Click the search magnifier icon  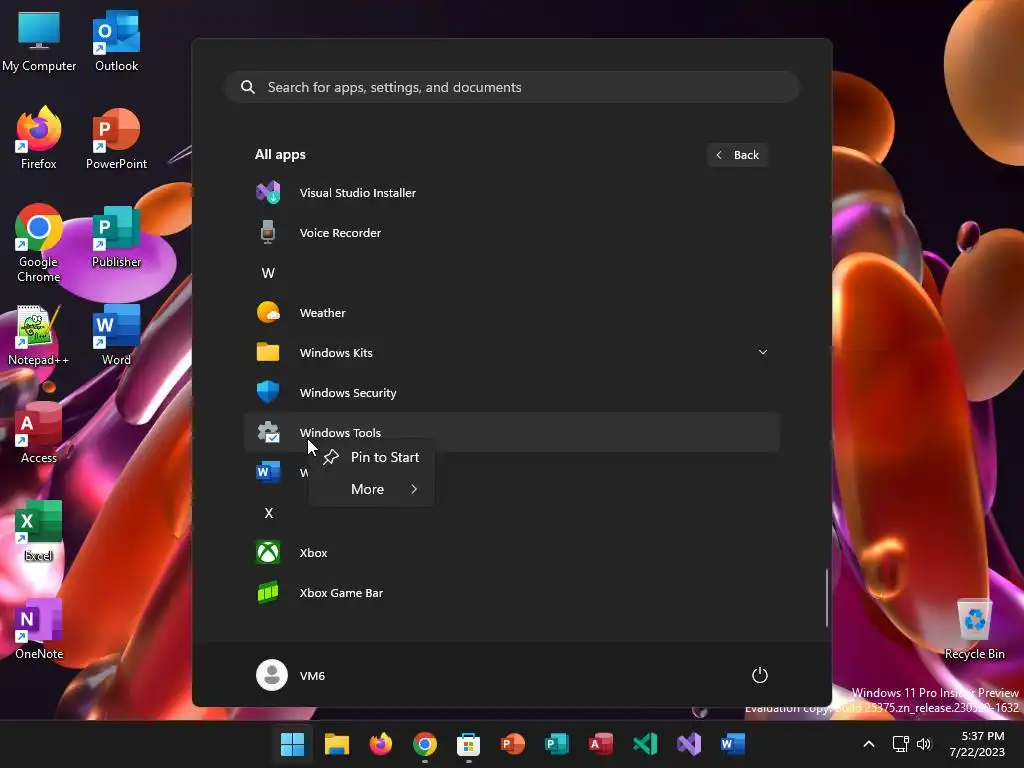248,87
